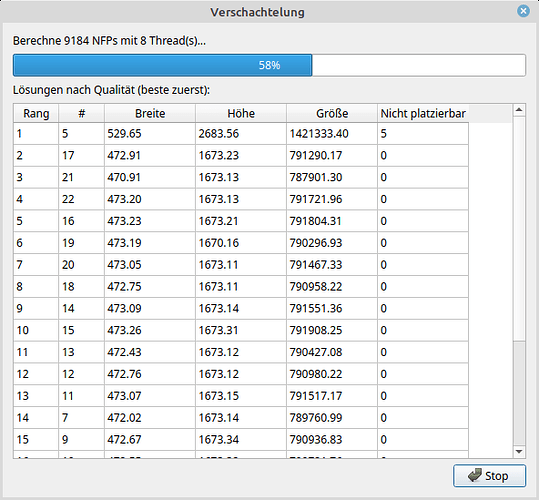Select size value 791908.25
539x500 pixels.
332,330
